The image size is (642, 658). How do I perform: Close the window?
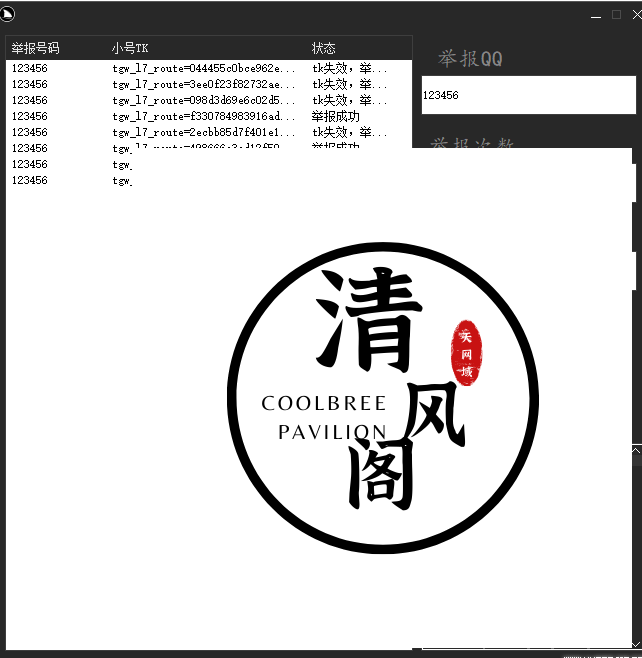coord(637,15)
